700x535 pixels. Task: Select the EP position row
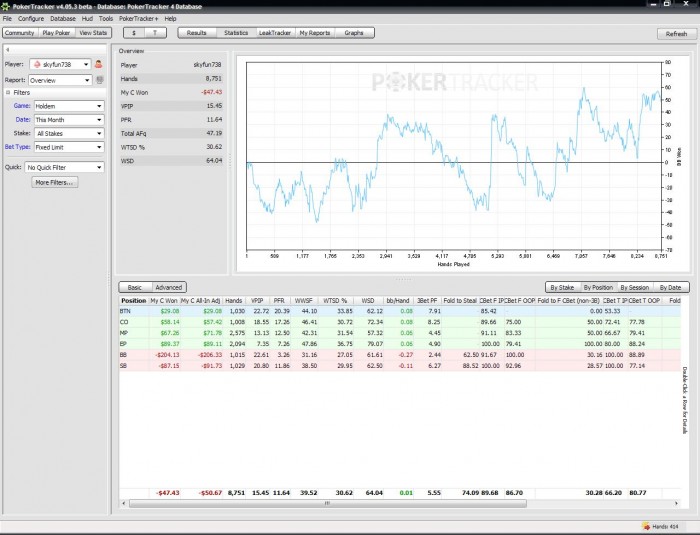pyautogui.click(x=400, y=344)
